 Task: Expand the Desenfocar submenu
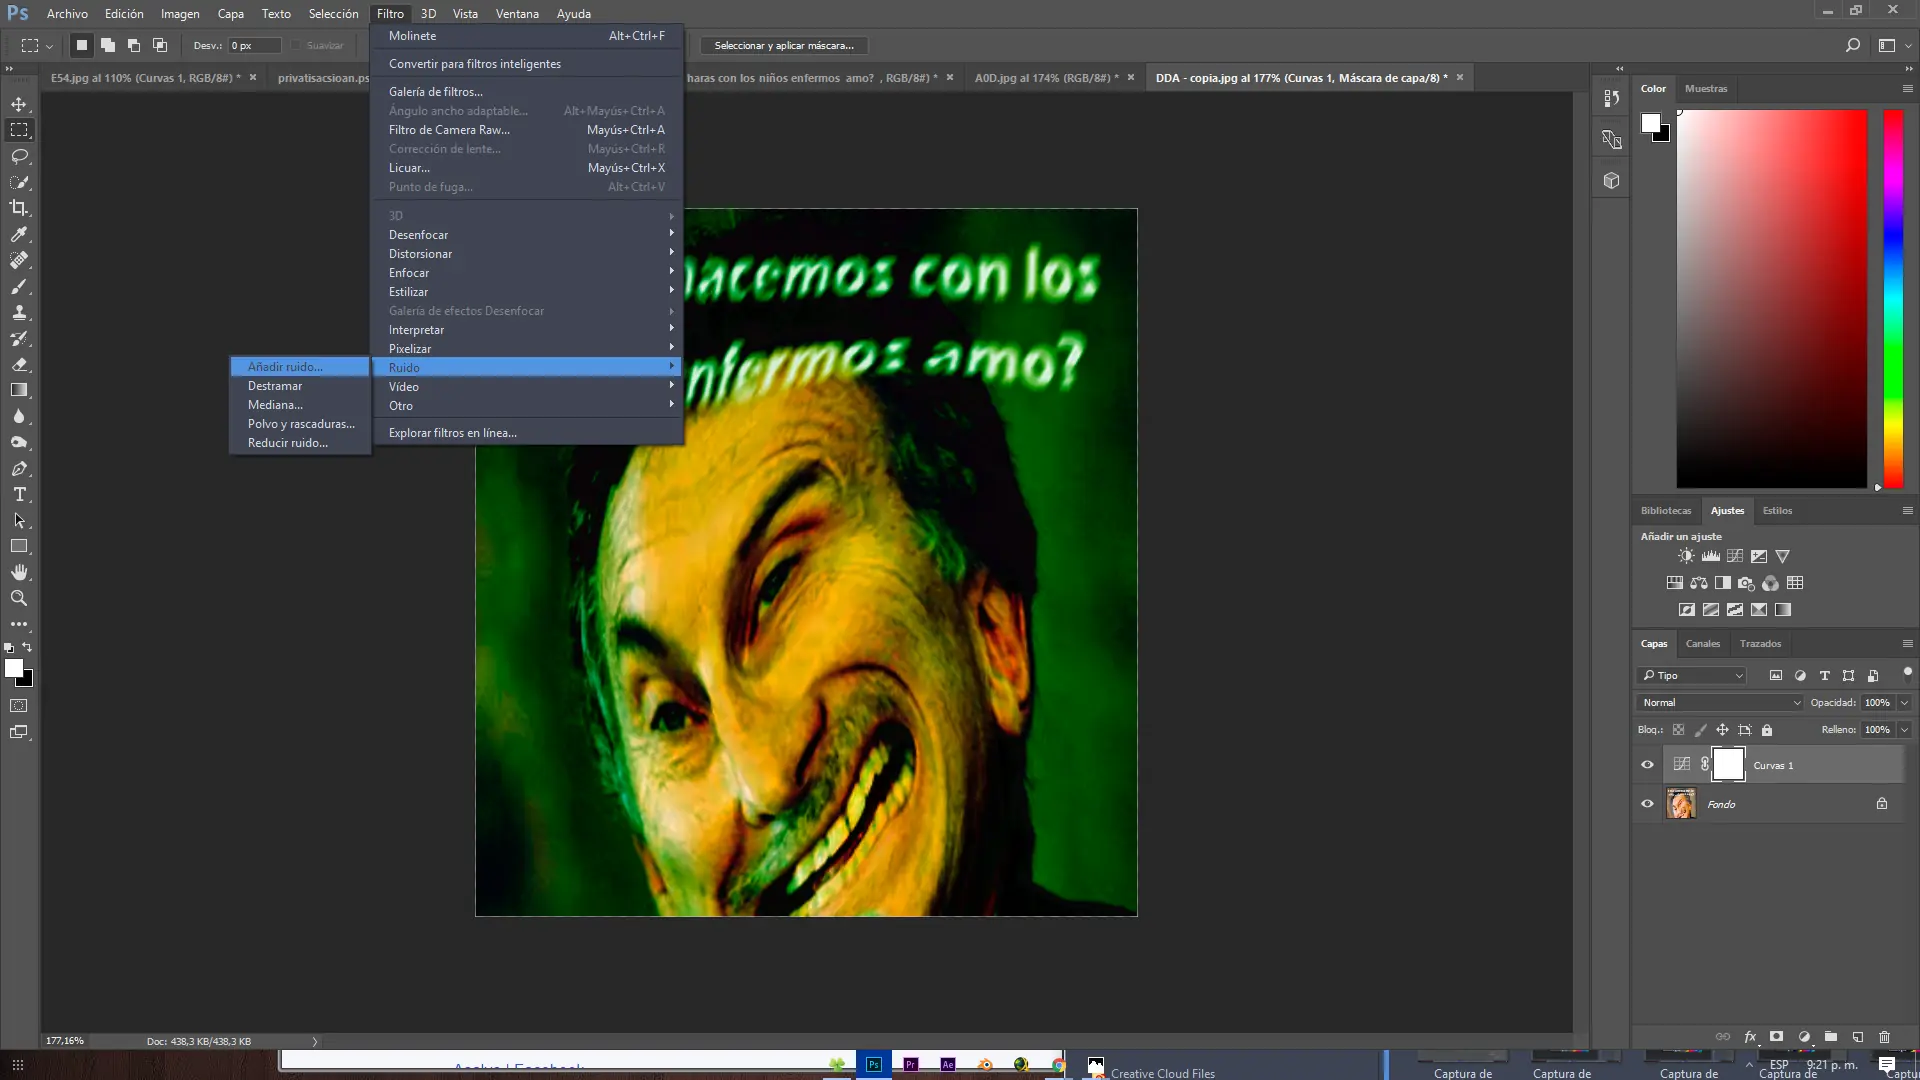[x=527, y=235]
